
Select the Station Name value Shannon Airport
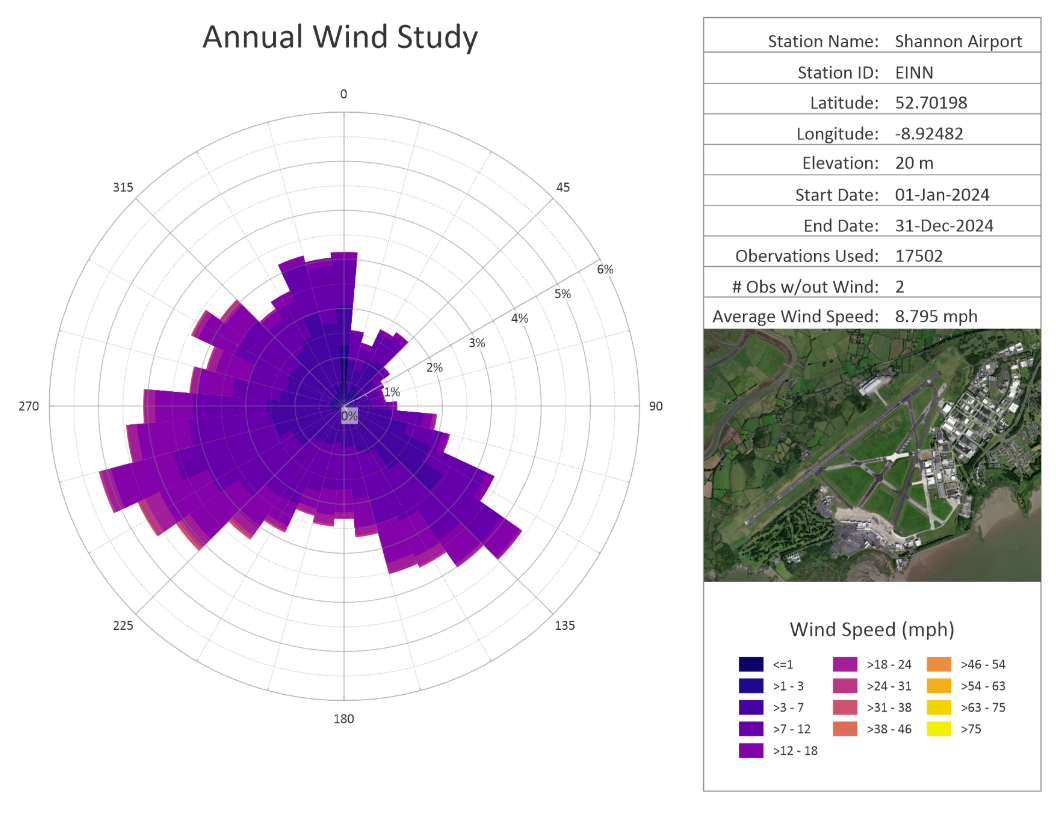958,41
